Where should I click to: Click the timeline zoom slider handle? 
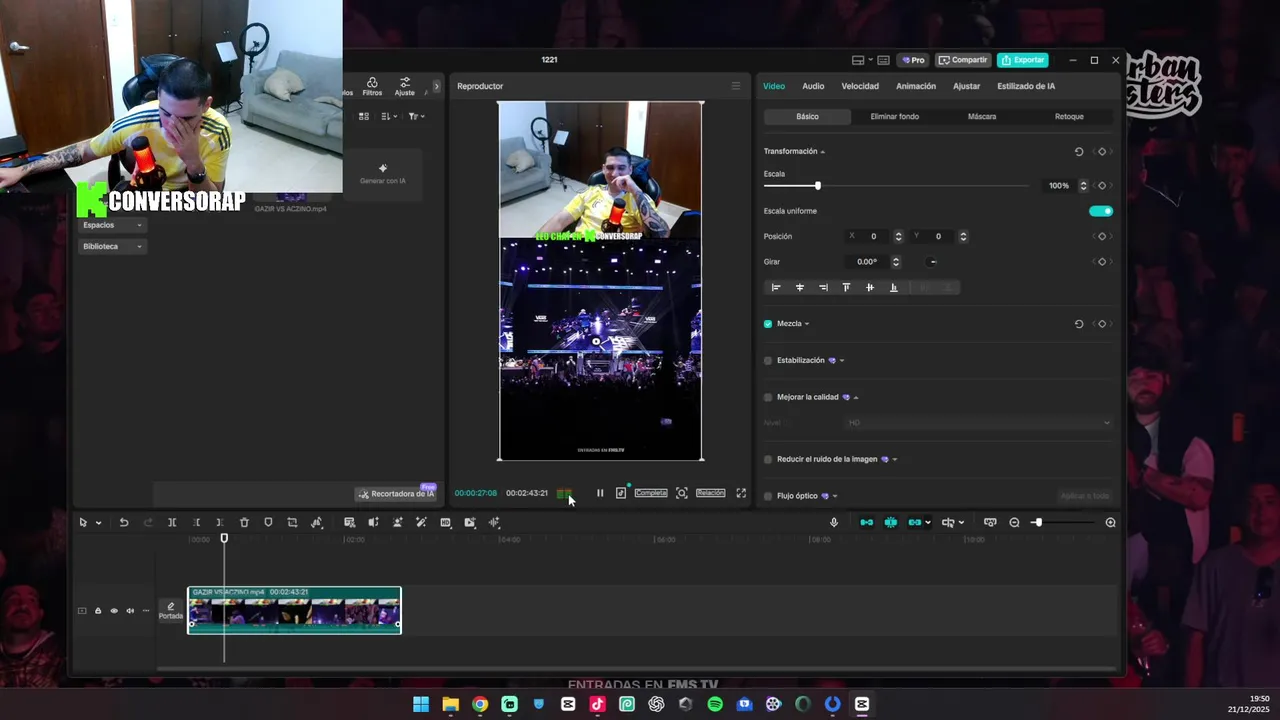click(x=1038, y=522)
